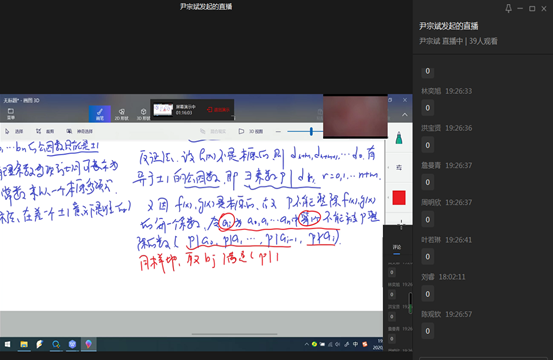Open the 2D shapes tool
This screenshot has height=360, width=553.
pos(122,114)
